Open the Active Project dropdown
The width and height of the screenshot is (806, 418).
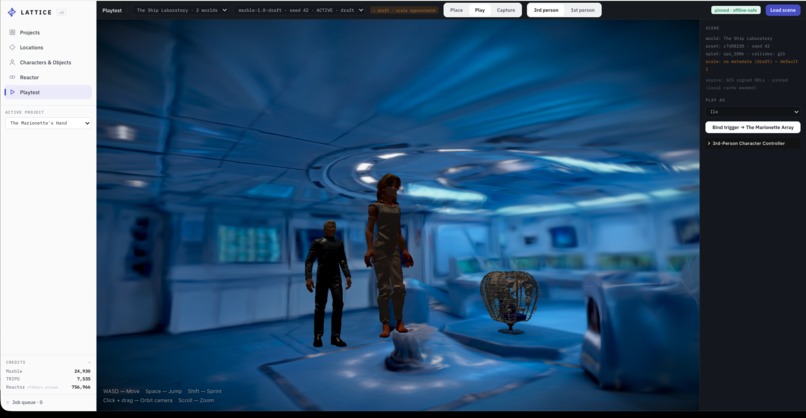(48, 123)
